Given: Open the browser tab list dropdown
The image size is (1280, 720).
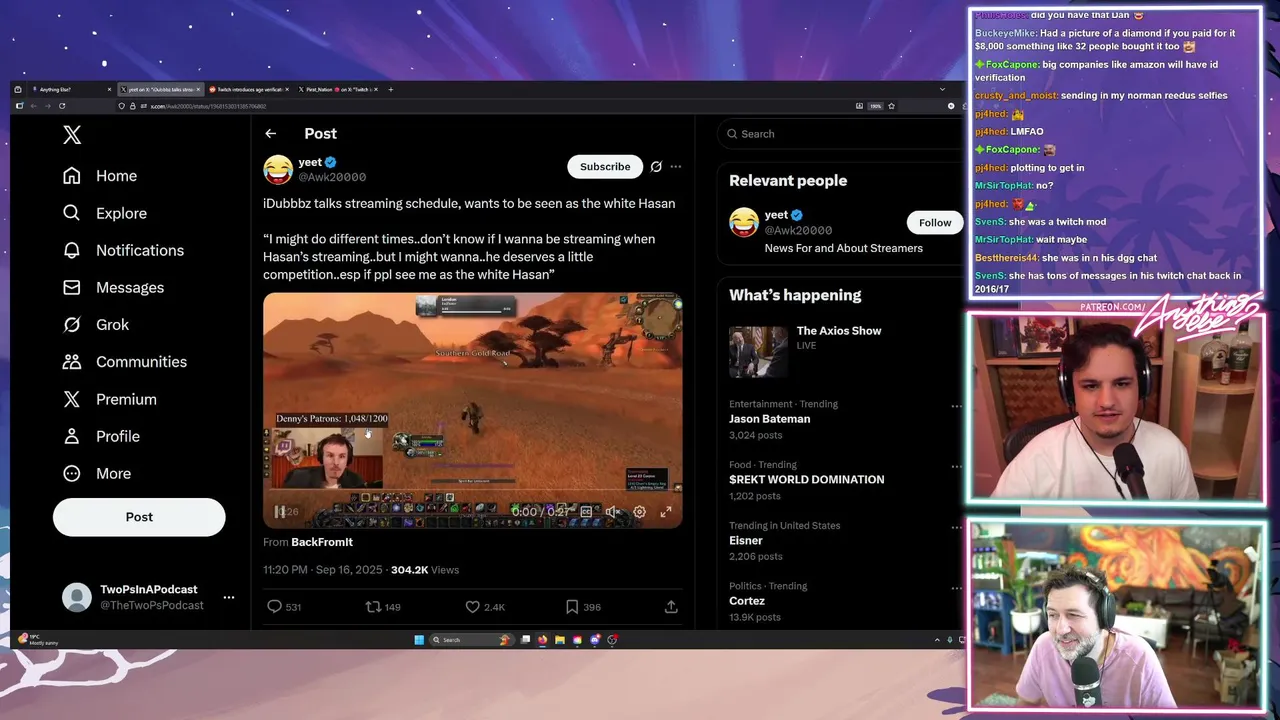Looking at the screenshot, I should [x=941, y=89].
